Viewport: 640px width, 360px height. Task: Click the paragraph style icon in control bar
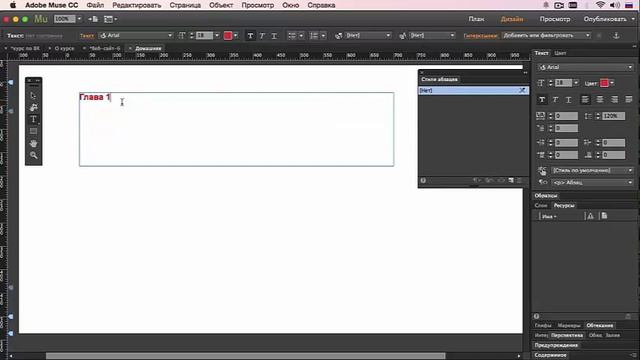click(x=338, y=36)
